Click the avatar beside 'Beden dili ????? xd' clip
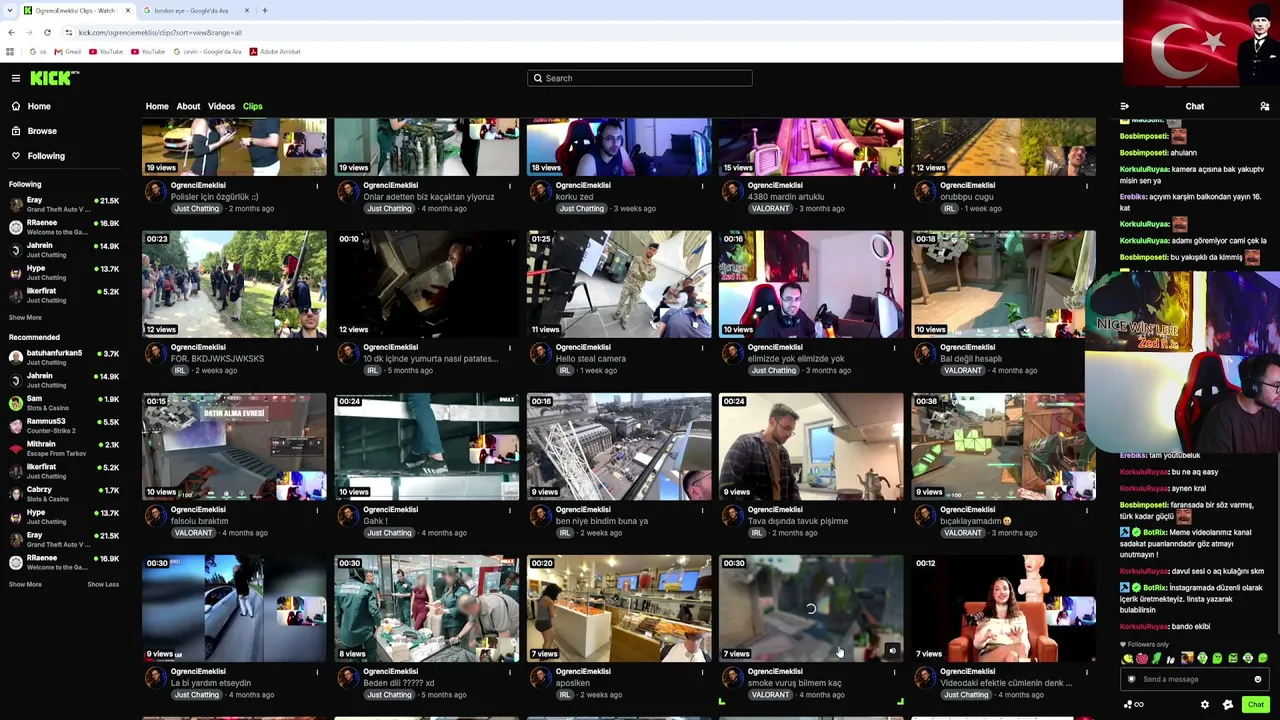The height and width of the screenshot is (720, 1280). coord(347,678)
